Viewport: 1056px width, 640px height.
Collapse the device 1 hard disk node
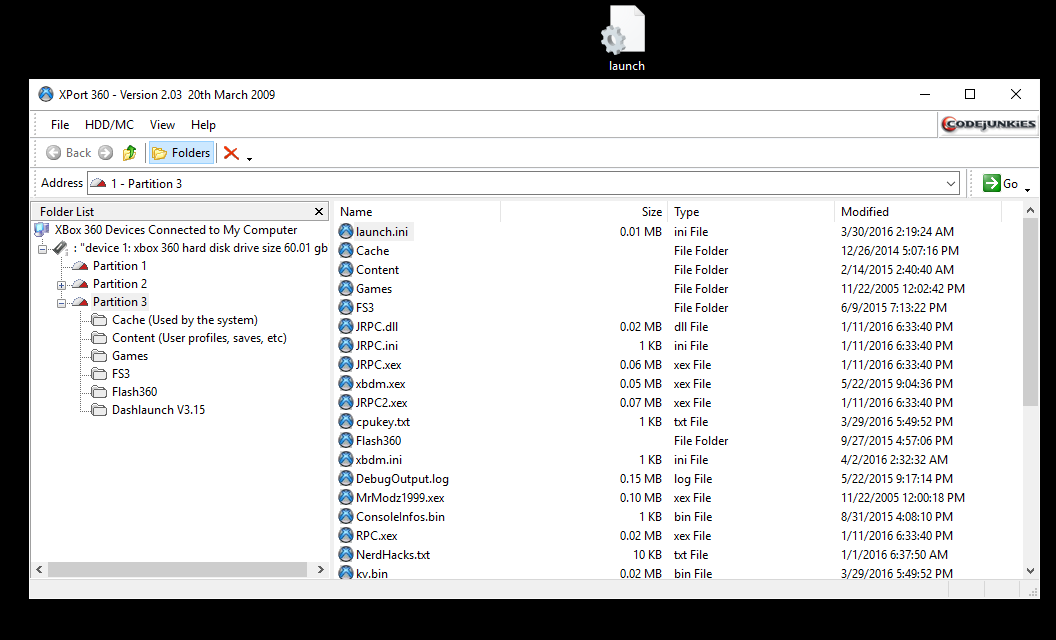42,249
